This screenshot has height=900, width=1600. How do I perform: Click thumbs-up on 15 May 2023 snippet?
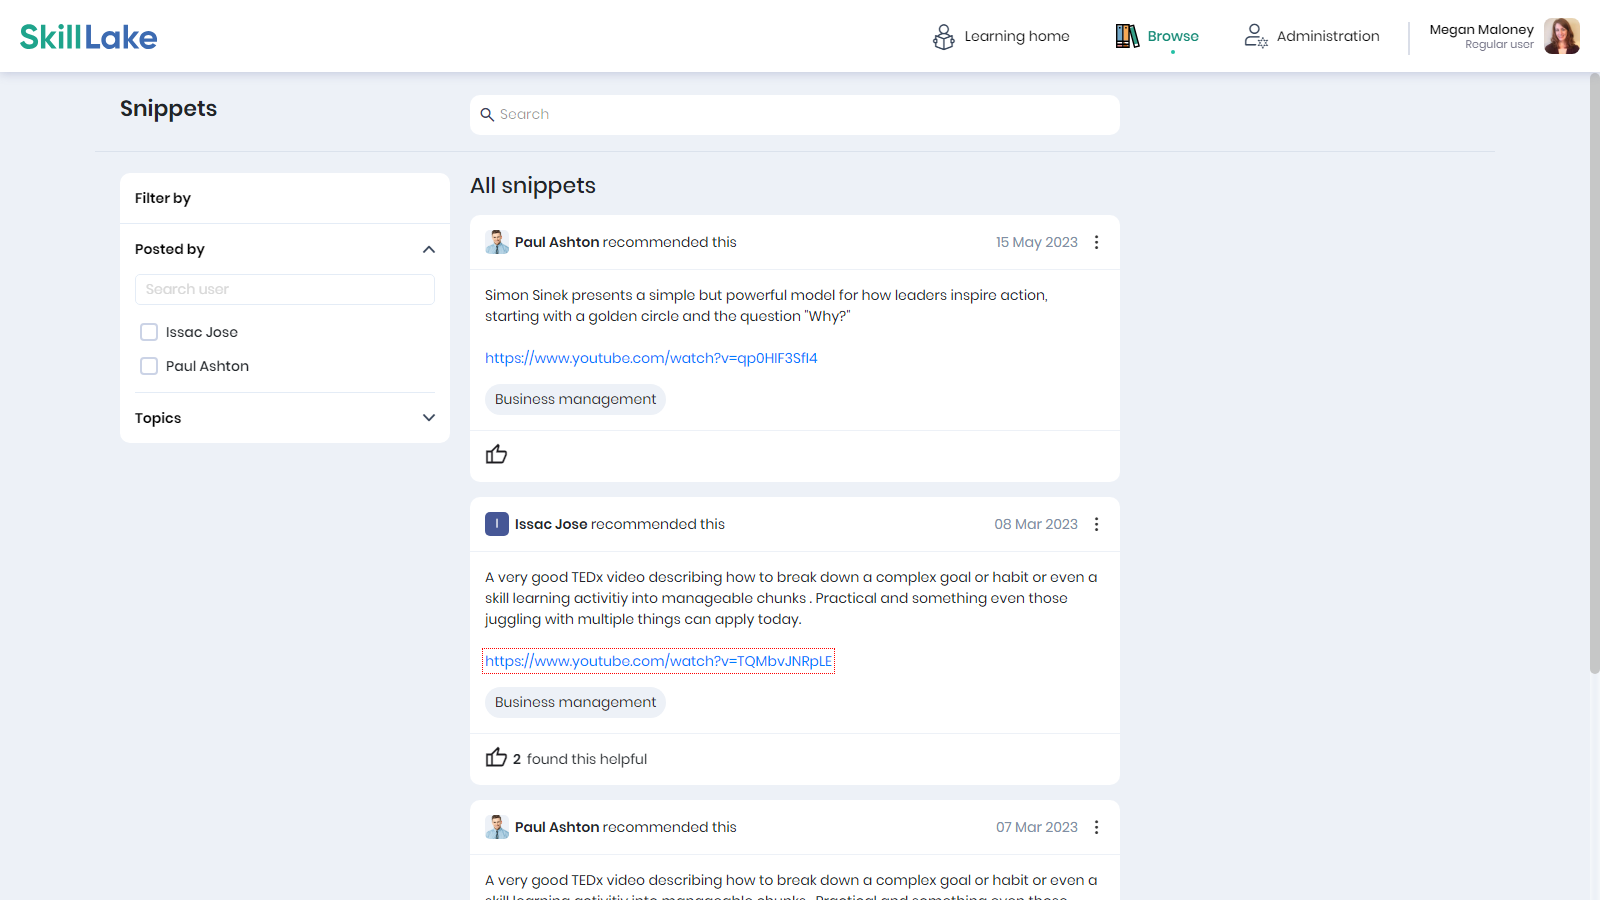point(496,455)
